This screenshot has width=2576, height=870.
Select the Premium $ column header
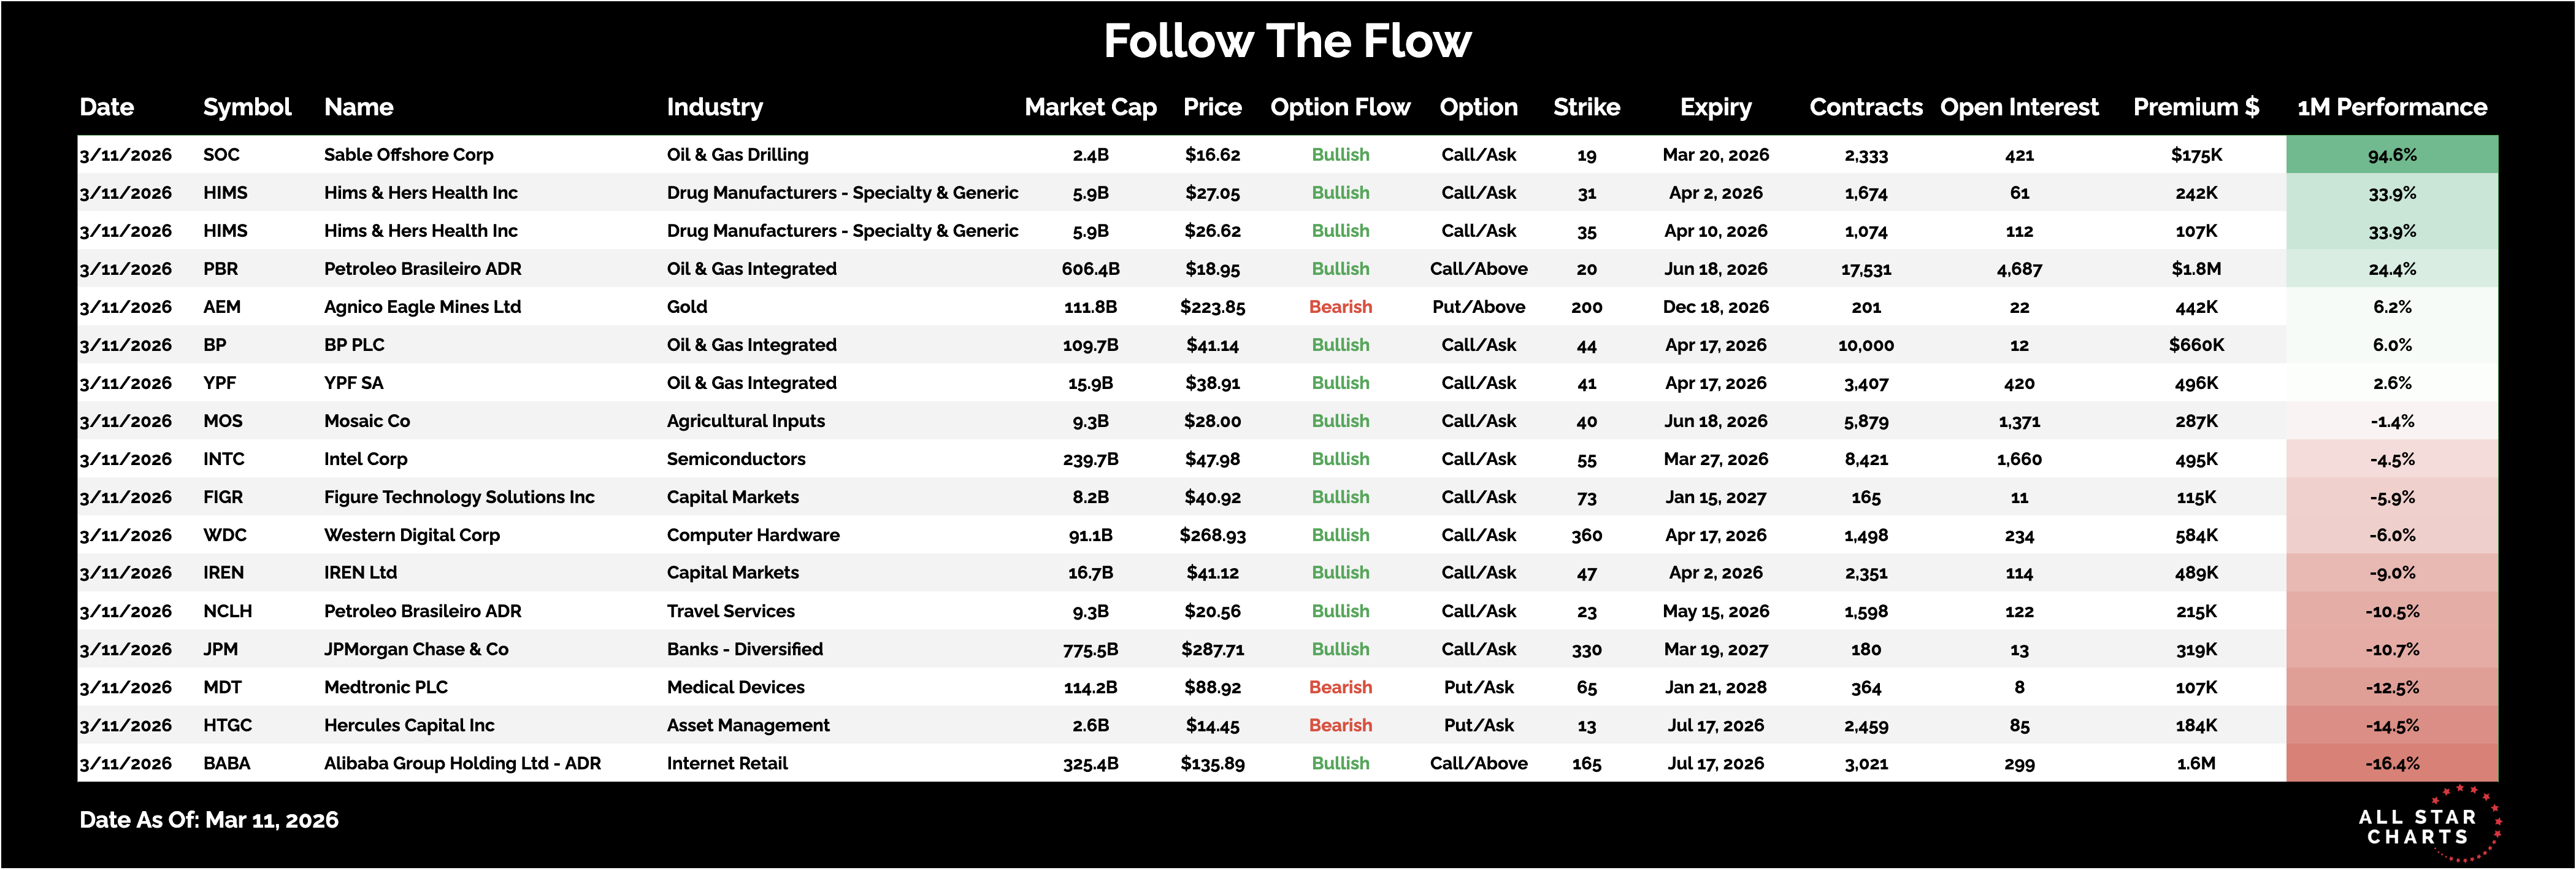[2195, 107]
